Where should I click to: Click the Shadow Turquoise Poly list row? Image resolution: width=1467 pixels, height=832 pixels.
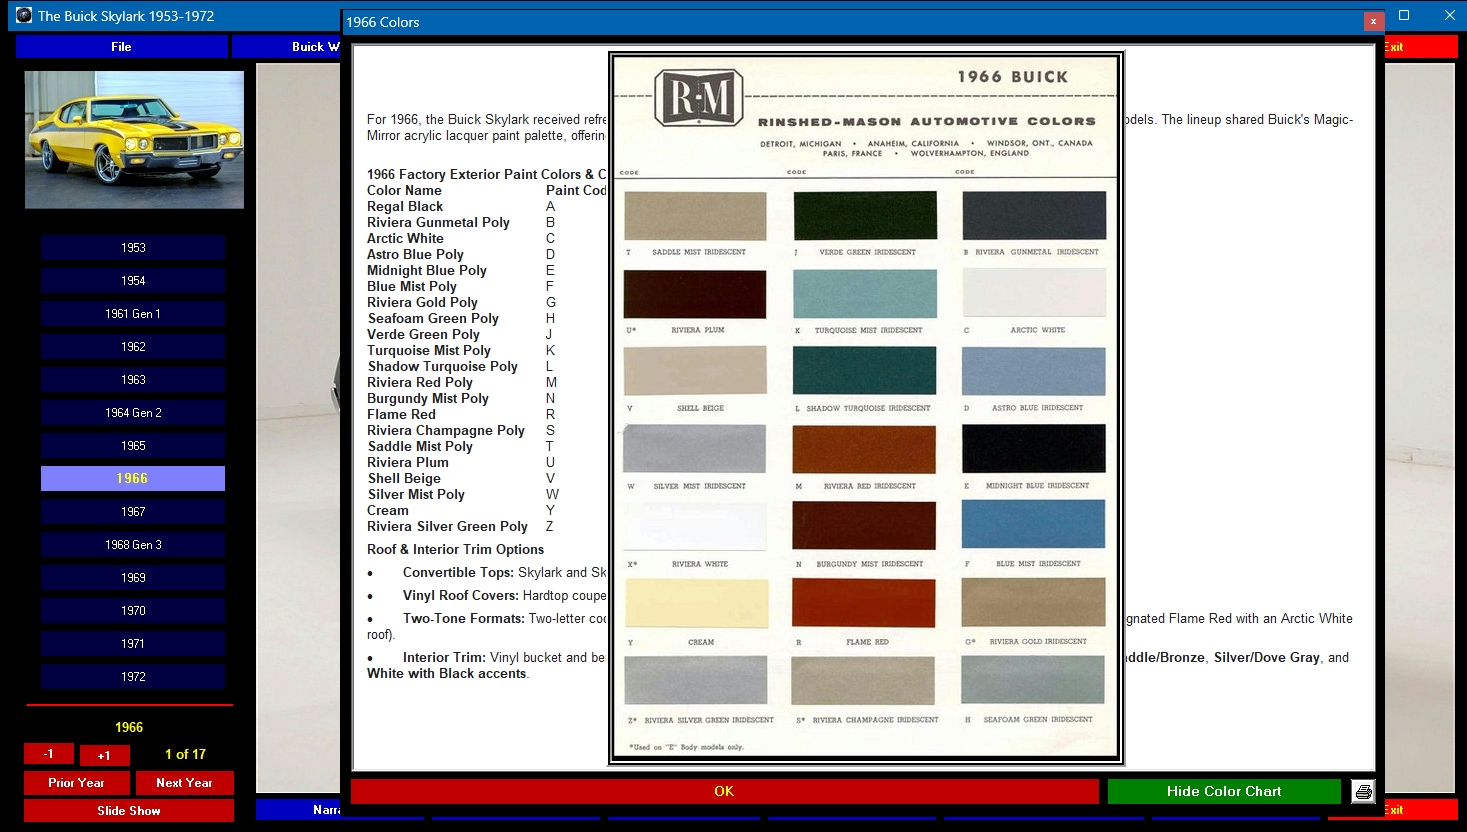(x=461, y=366)
